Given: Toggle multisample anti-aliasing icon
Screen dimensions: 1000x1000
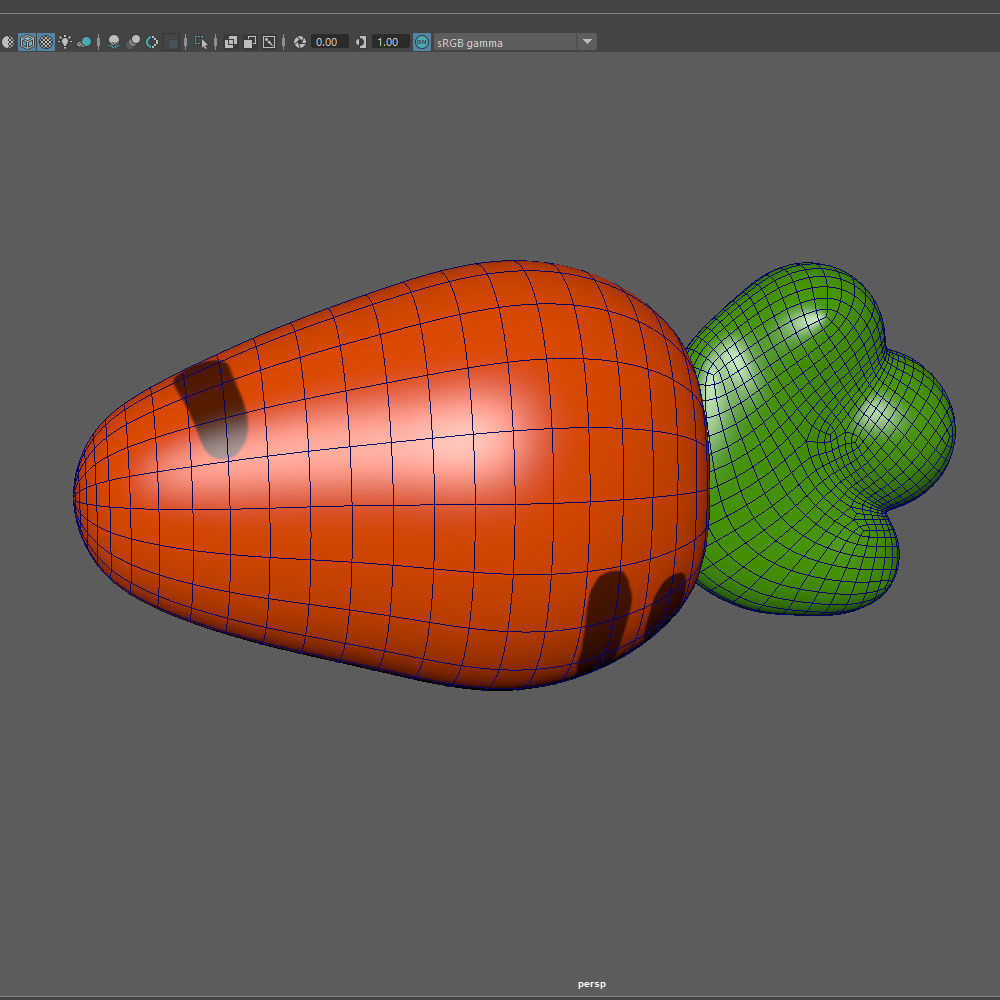Looking at the screenshot, I should (x=152, y=42).
